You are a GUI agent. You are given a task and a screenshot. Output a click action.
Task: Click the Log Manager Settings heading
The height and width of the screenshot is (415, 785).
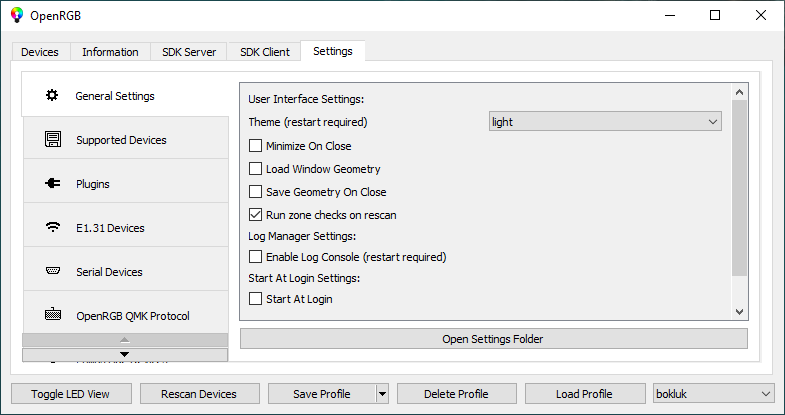pos(302,236)
